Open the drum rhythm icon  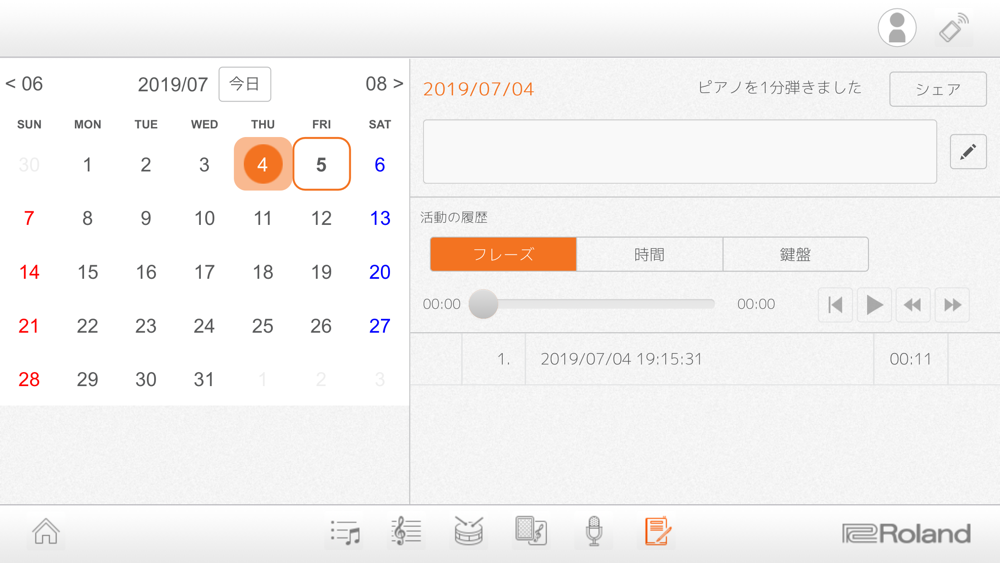469,532
